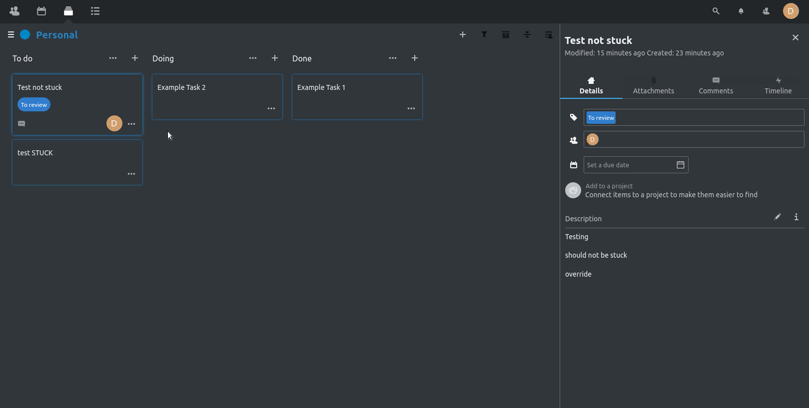Open Done list options menu
This screenshot has width=809, height=408.
pyautogui.click(x=393, y=58)
